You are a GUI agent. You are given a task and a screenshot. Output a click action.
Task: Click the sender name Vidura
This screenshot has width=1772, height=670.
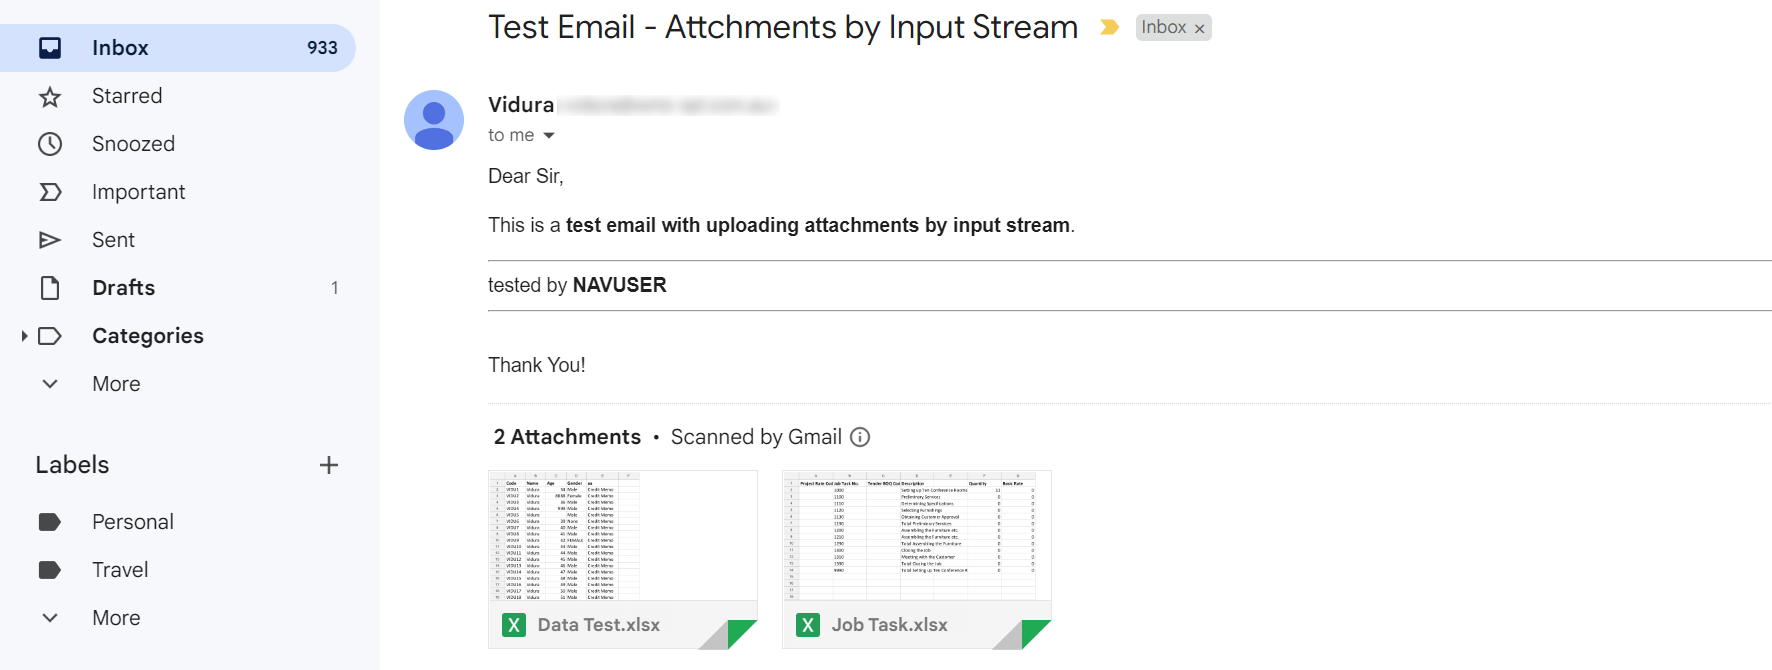[520, 104]
